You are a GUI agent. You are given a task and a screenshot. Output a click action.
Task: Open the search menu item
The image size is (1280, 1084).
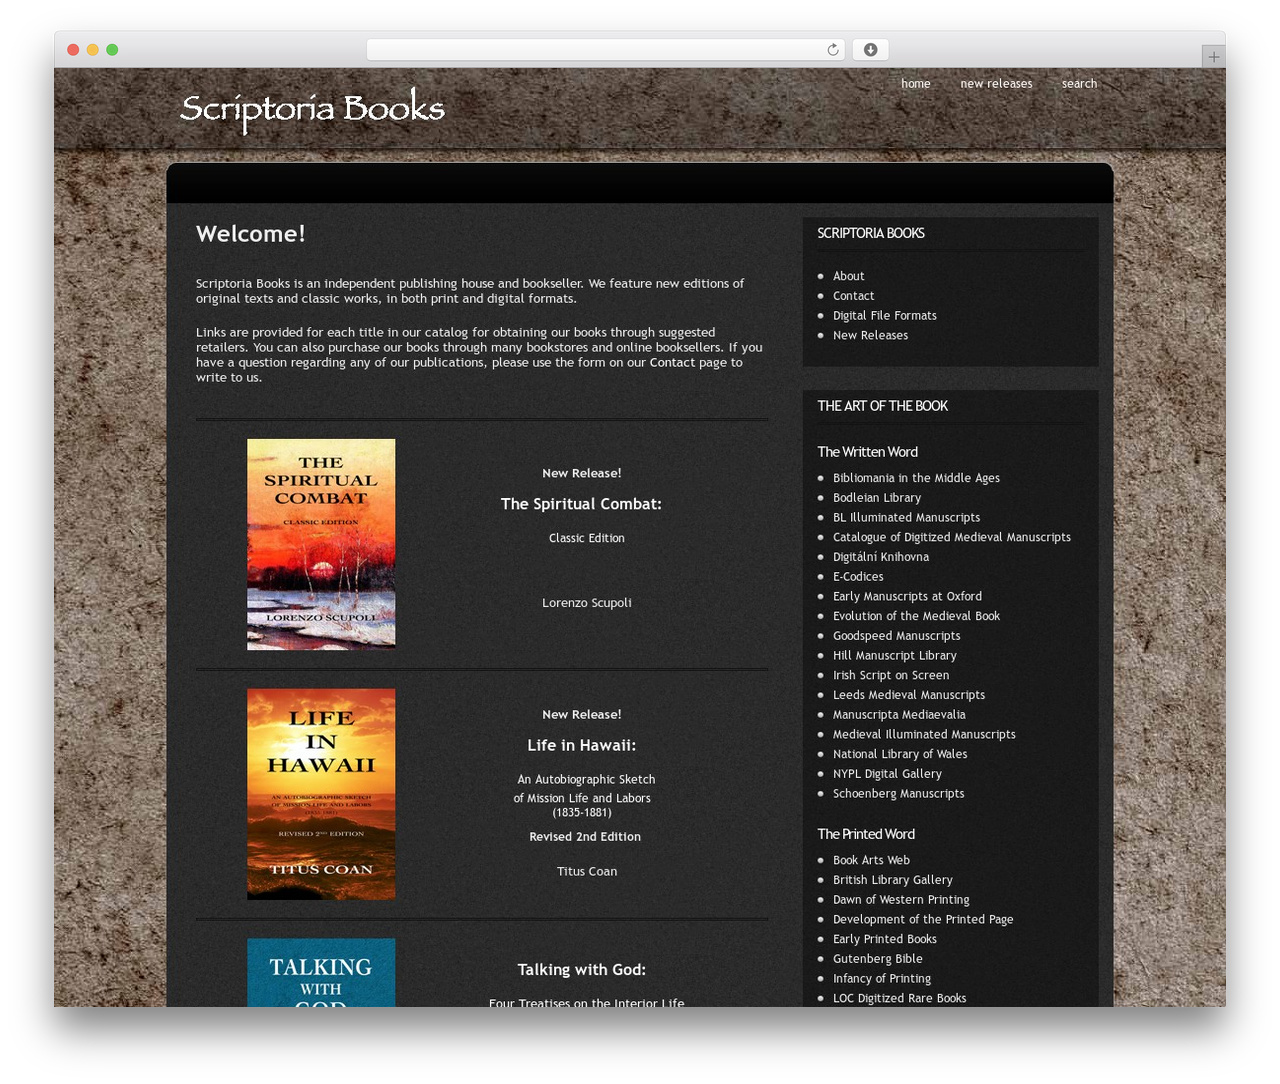tap(1079, 84)
